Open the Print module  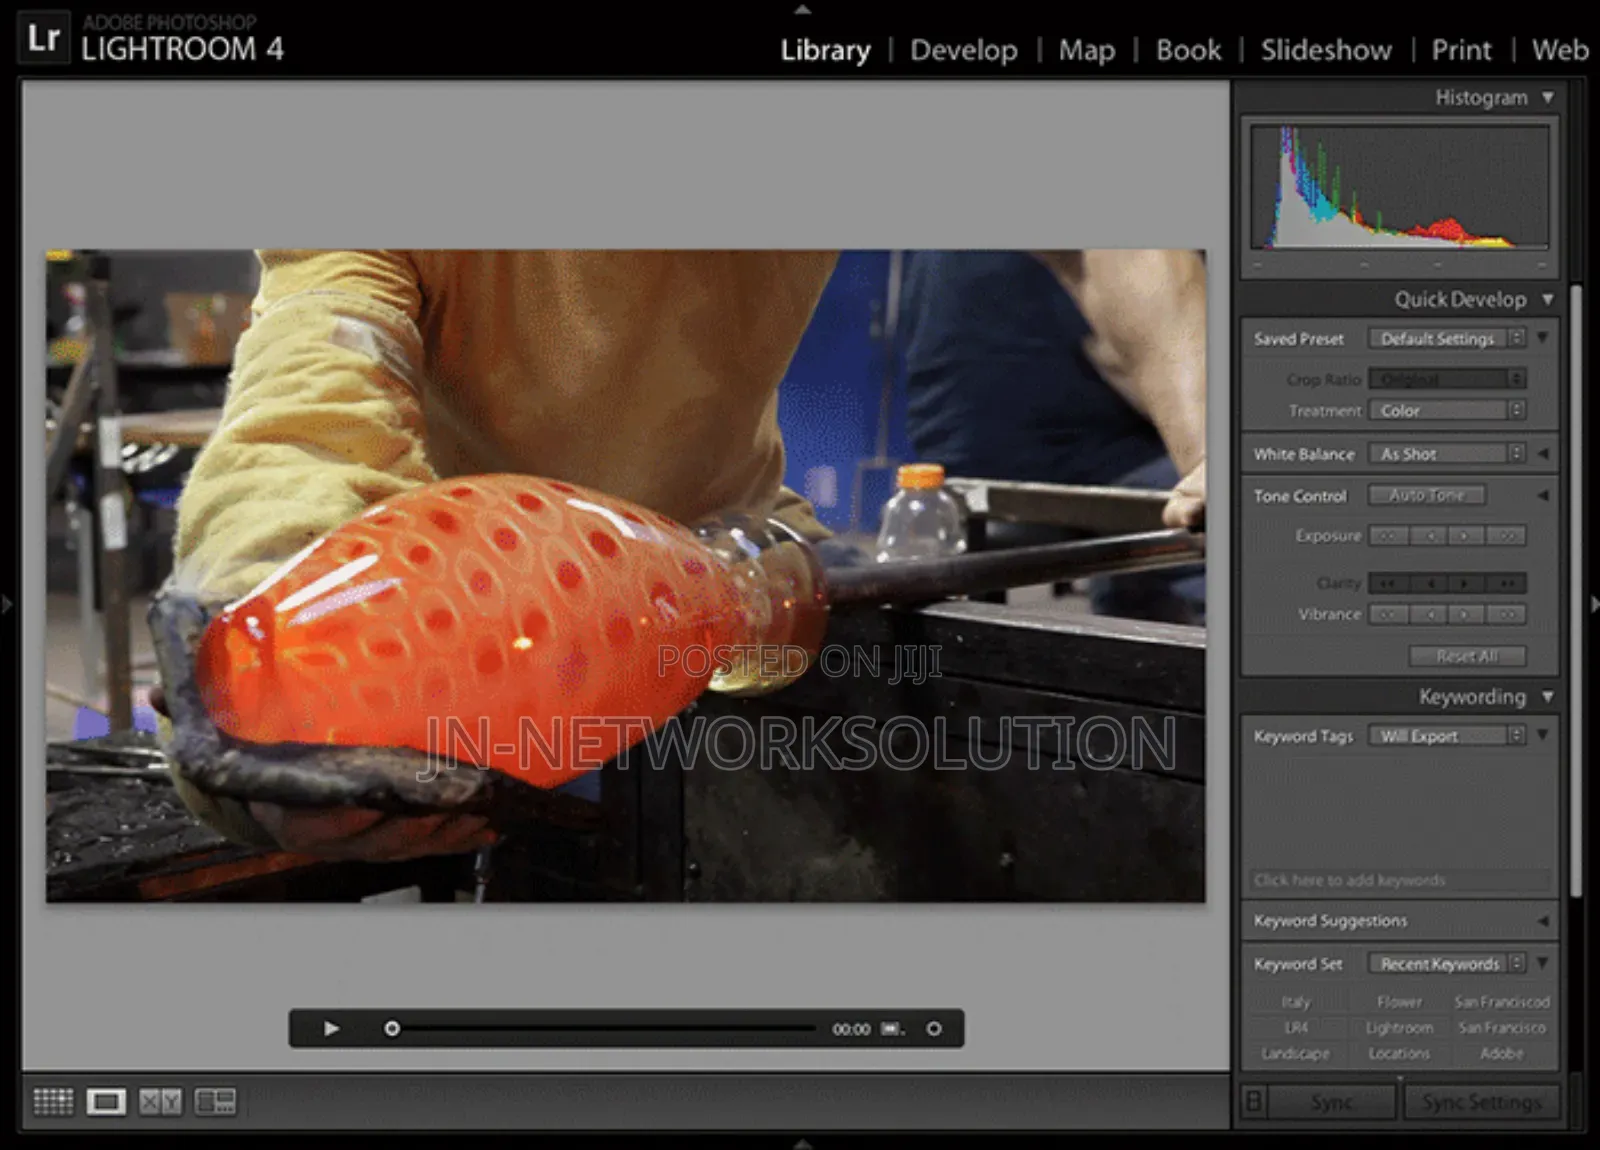click(x=1461, y=50)
